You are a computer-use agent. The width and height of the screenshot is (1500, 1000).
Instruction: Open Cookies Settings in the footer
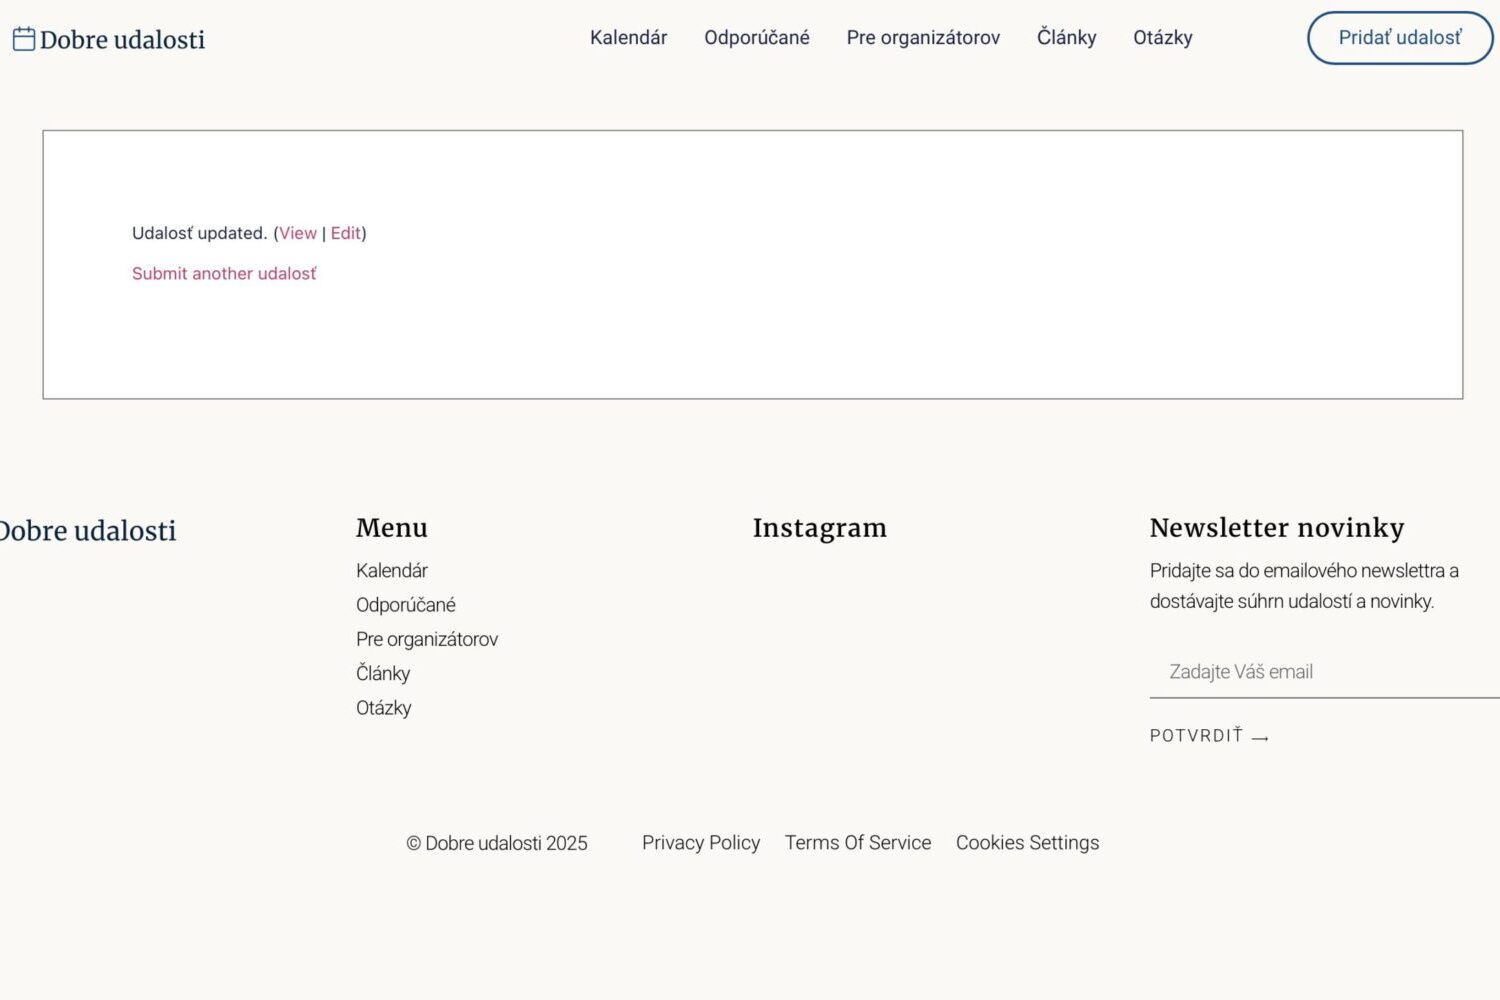click(1027, 843)
